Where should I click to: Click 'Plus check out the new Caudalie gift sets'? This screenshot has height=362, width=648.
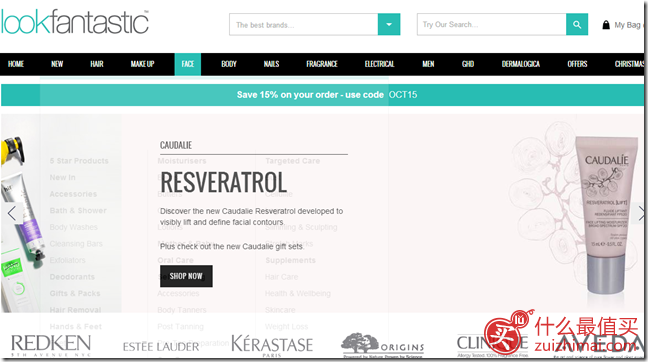[232, 246]
